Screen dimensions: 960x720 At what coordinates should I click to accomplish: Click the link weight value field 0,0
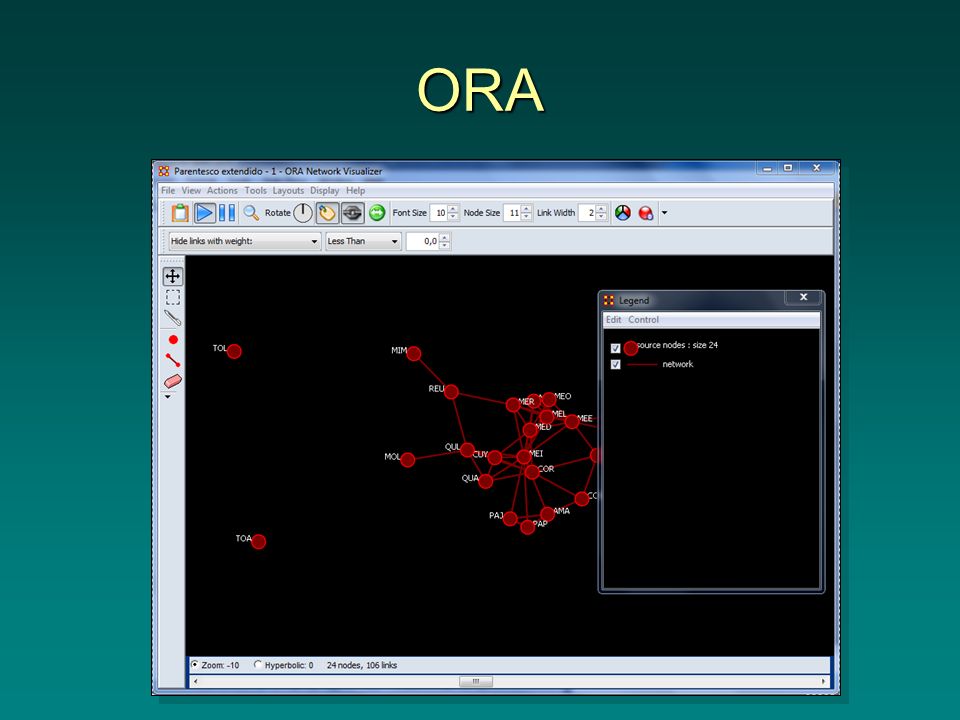422,241
